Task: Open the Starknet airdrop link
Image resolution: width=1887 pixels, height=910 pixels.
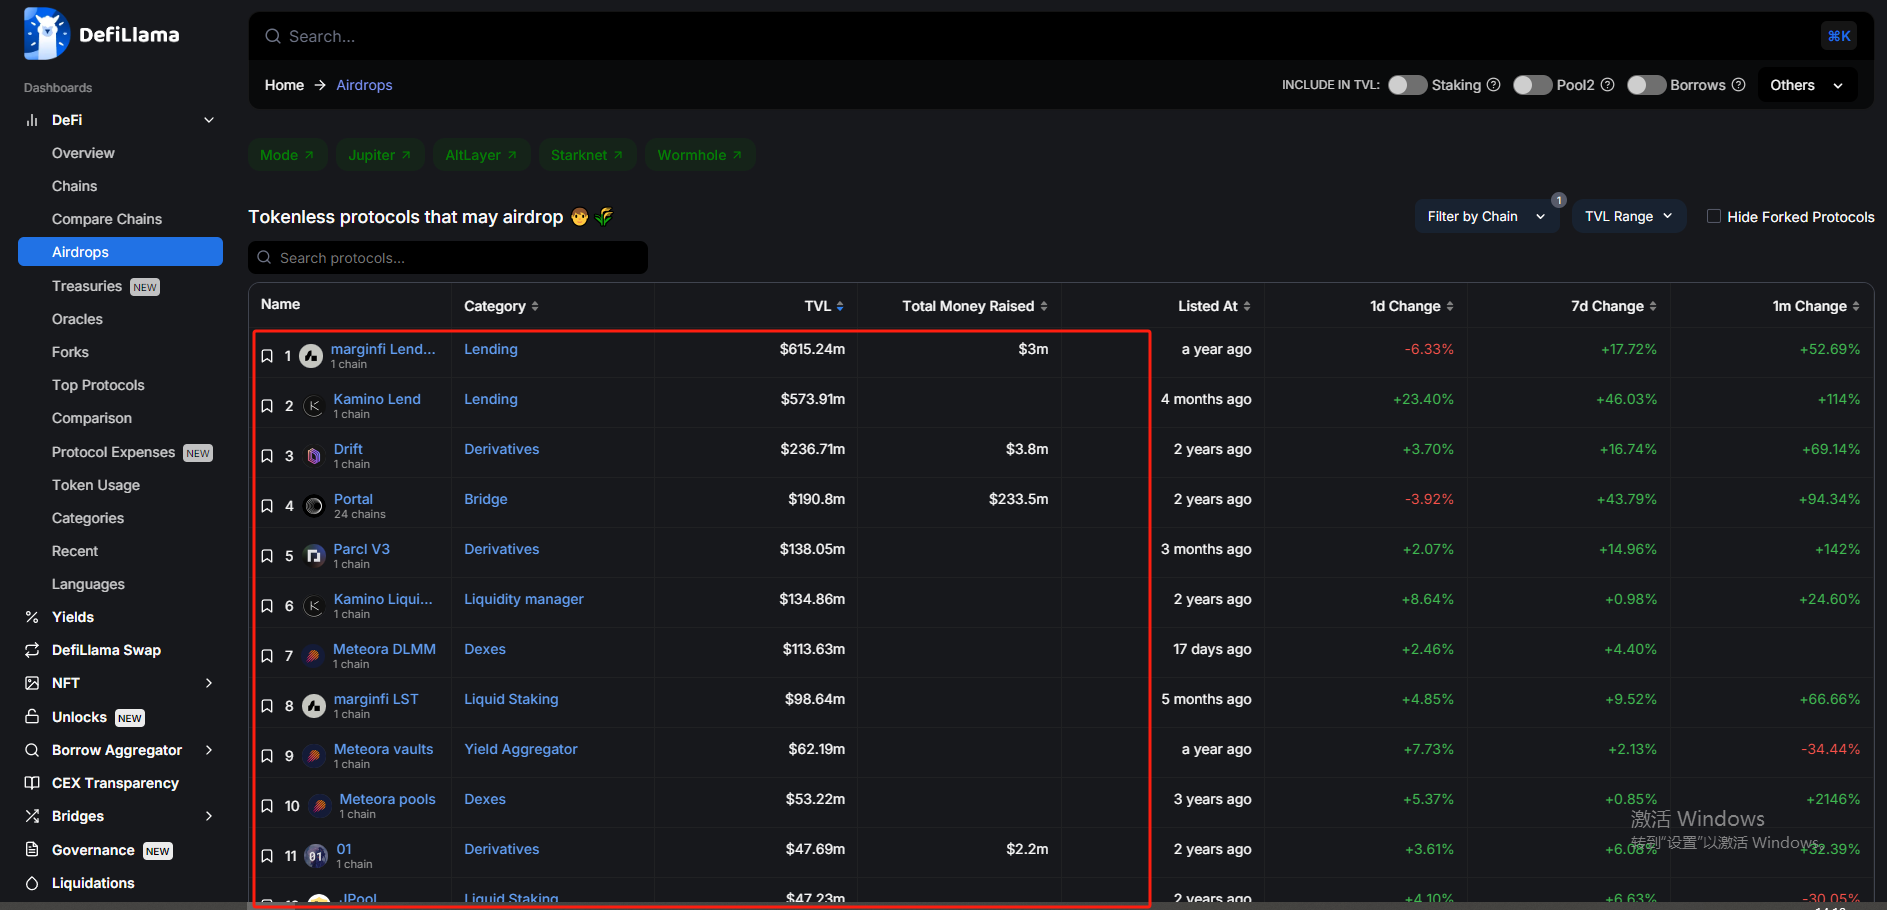Action: [x=587, y=155]
